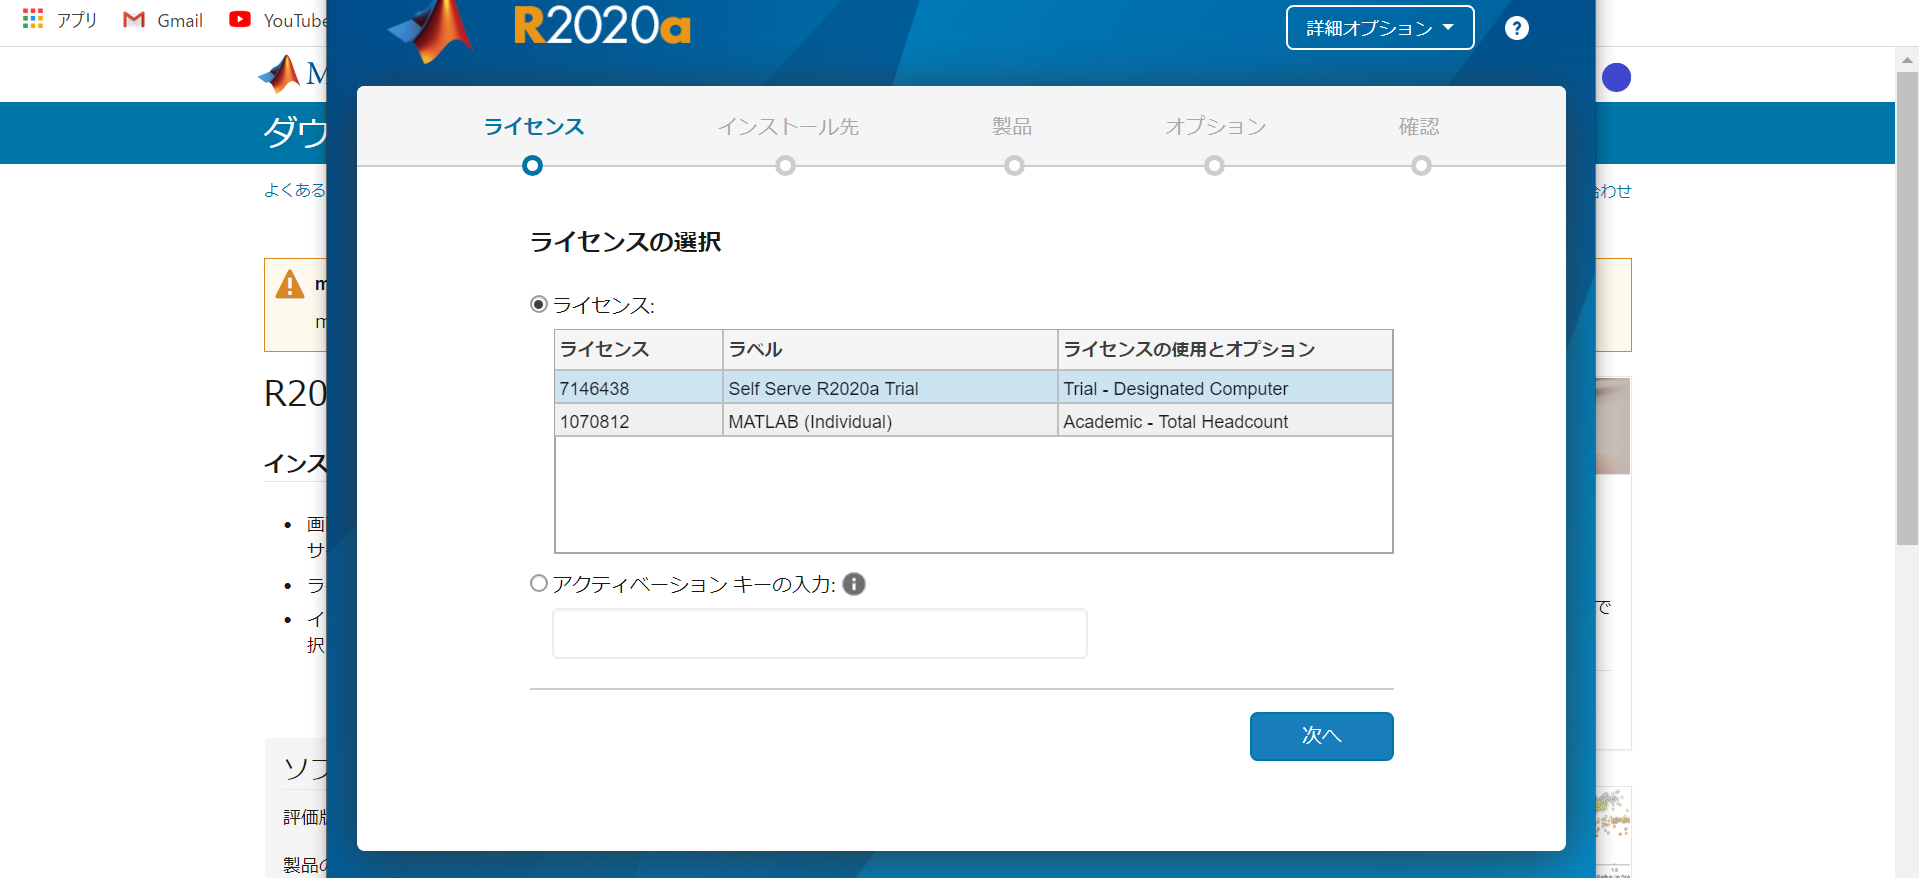Click the activation key input field
Image resolution: width=1919 pixels, height=878 pixels.
[820, 634]
